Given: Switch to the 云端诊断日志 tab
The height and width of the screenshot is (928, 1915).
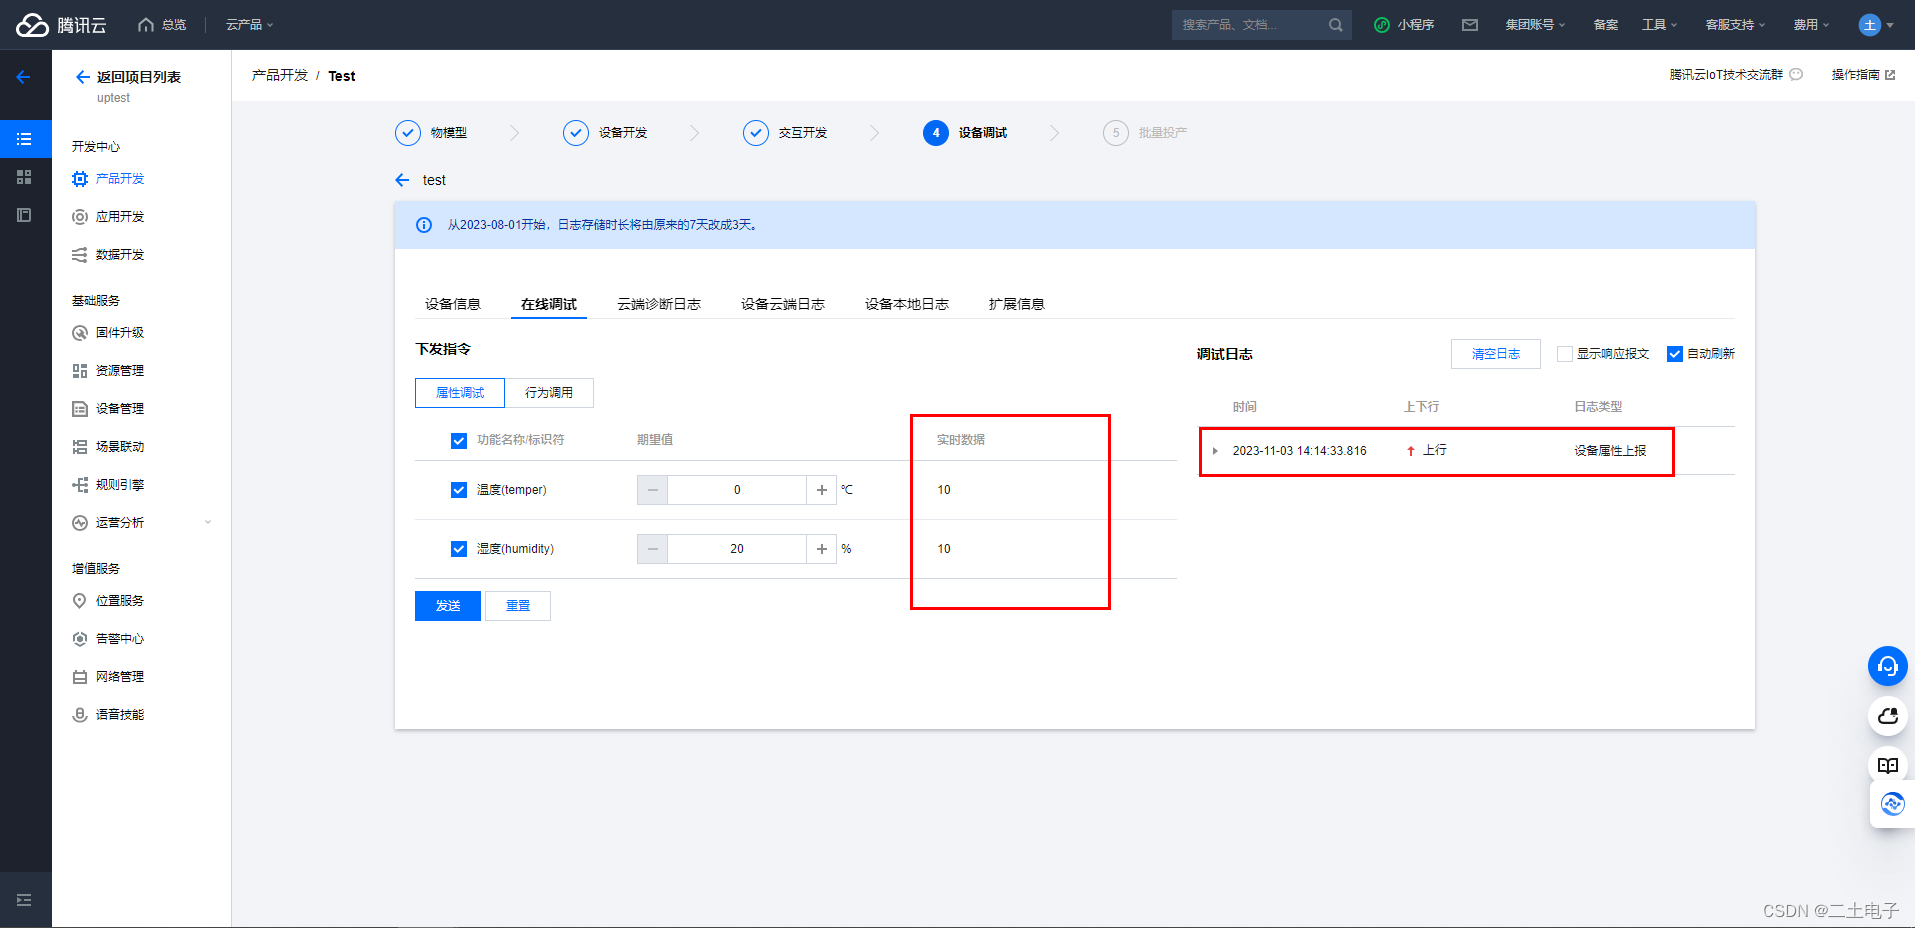Looking at the screenshot, I should 659,304.
